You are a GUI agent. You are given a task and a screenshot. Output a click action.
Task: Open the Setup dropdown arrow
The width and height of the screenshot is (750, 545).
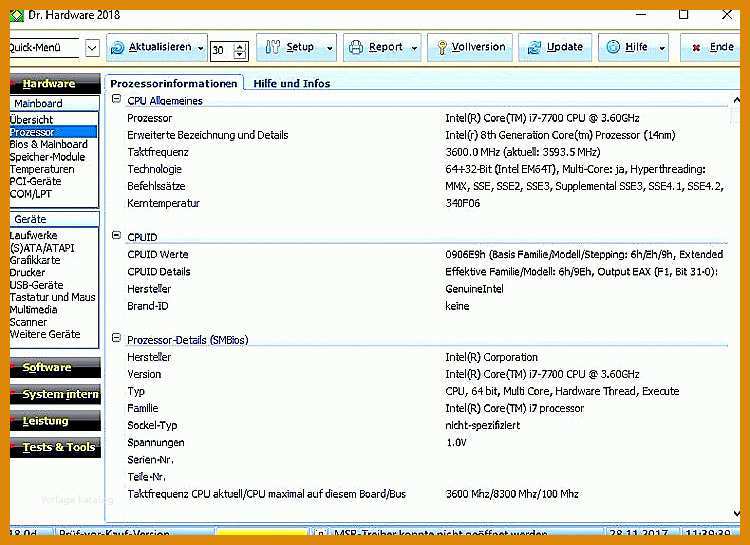329,48
